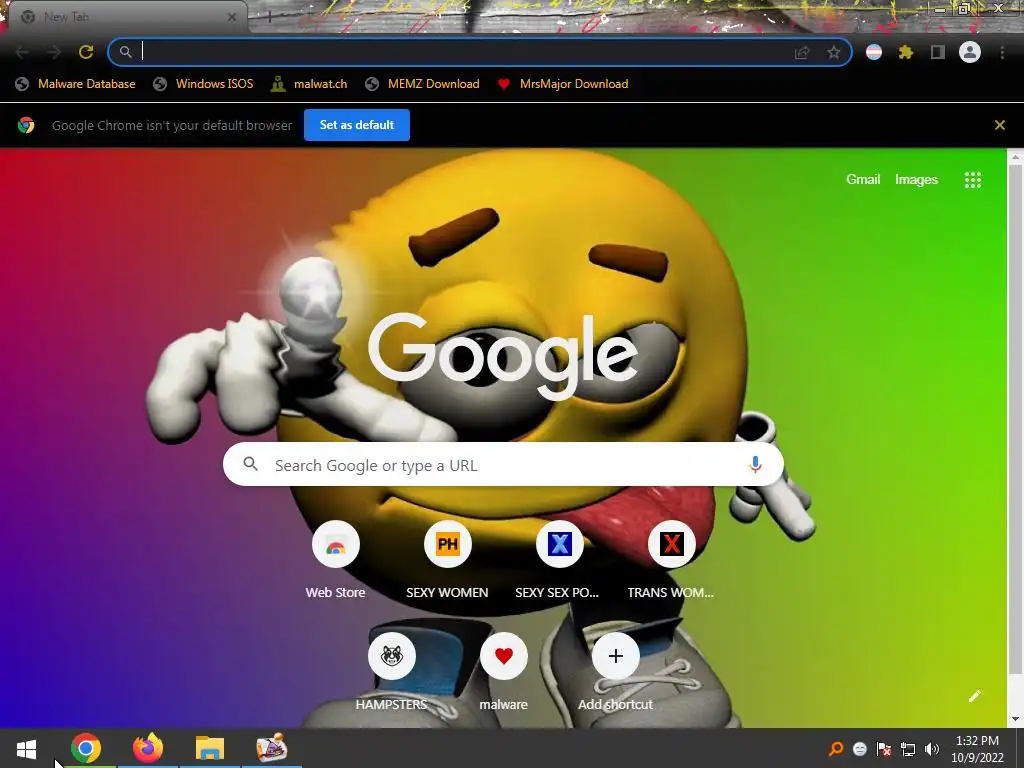Open the network tray icon
Image resolution: width=1024 pixels, height=768 pixels.
coord(908,749)
